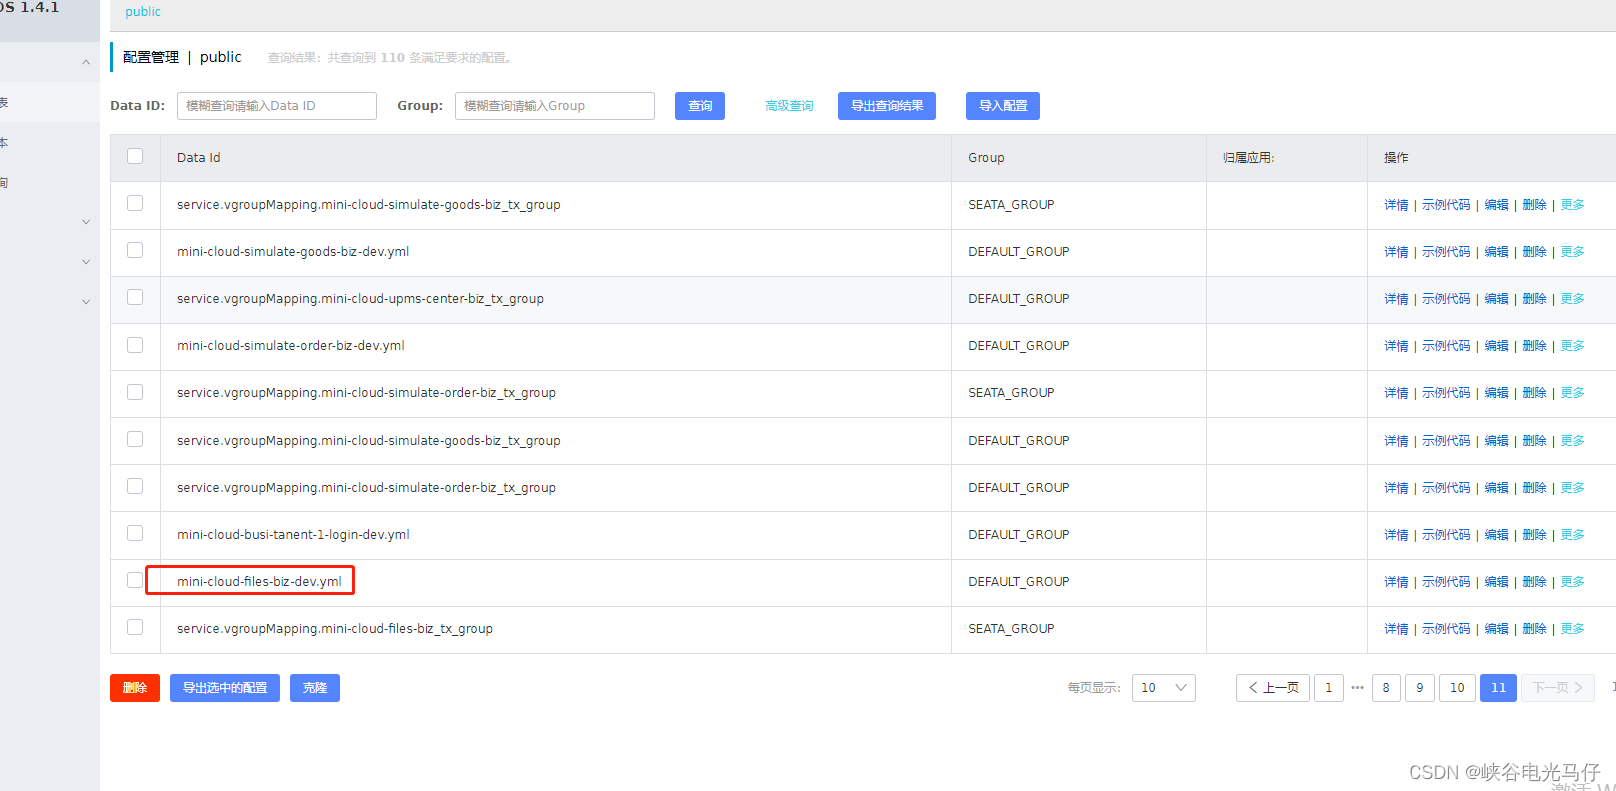This screenshot has width=1616, height=791.
Task: Open 示例代码 for mini-cloud-busi-tanent-1-login-dev.yml
Action: pyautogui.click(x=1446, y=535)
